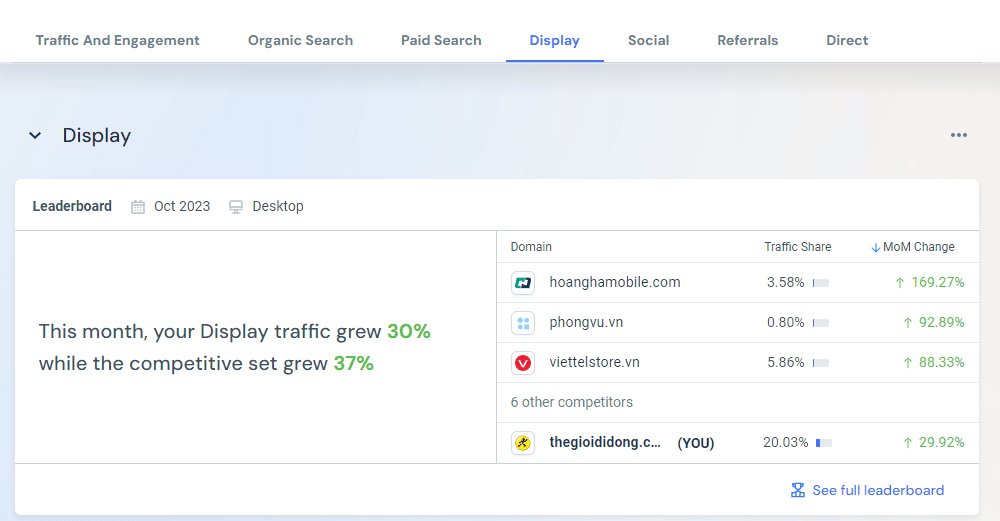
Task: Click the green 30% growth figure
Action: 409,332
